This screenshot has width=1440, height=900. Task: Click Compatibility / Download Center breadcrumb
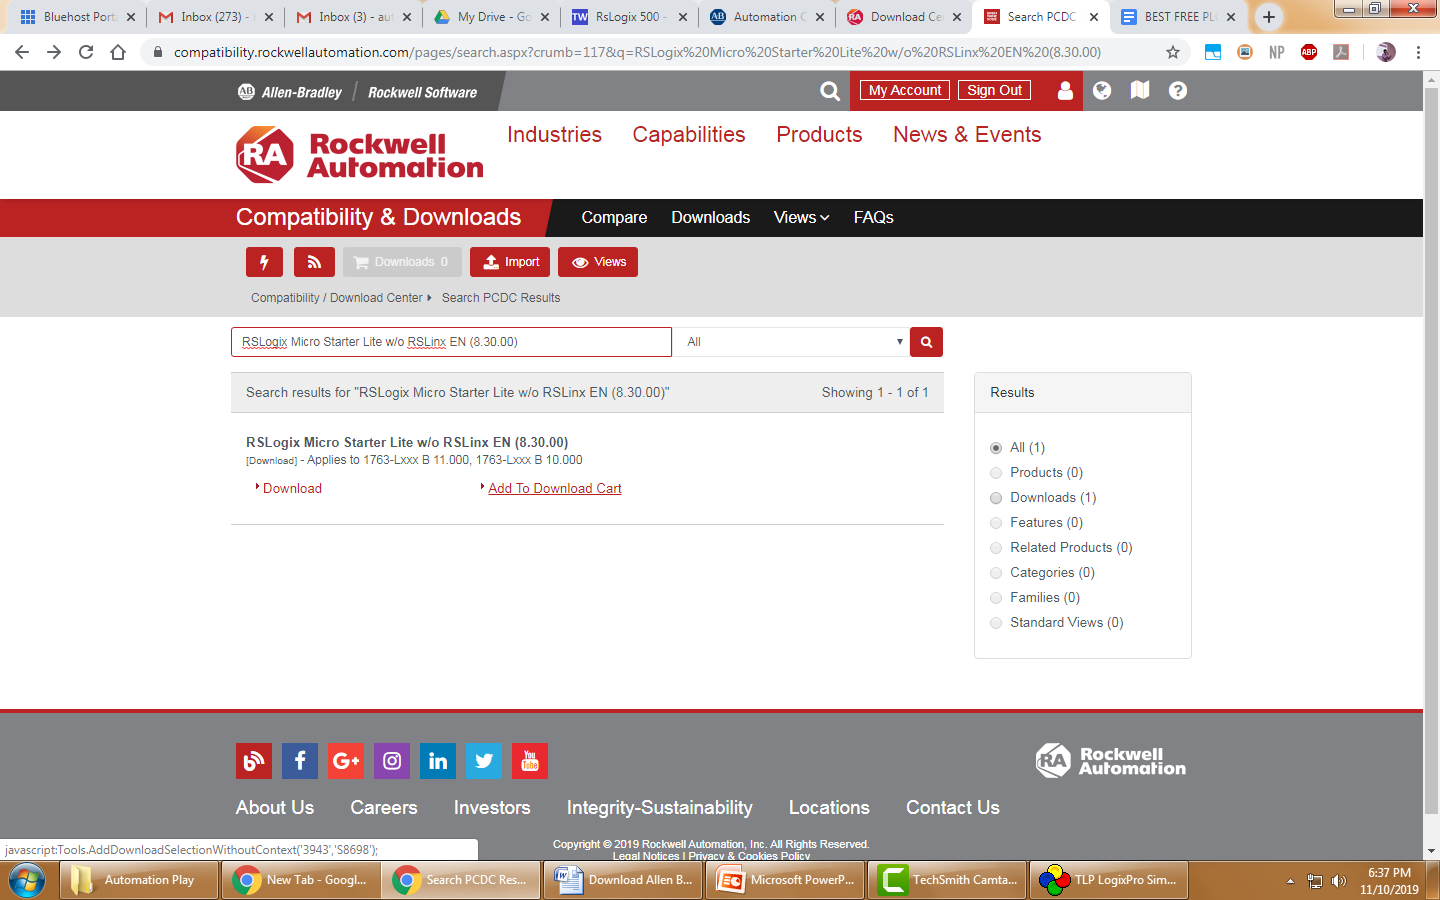[337, 298]
